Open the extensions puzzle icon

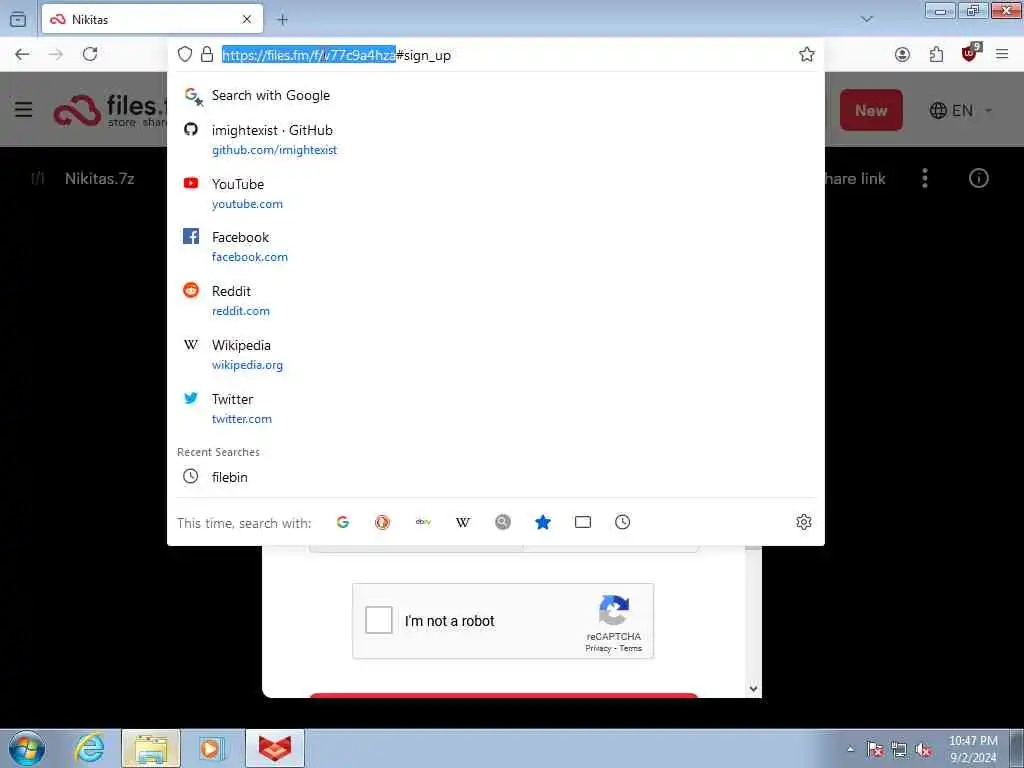coord(936,54)
